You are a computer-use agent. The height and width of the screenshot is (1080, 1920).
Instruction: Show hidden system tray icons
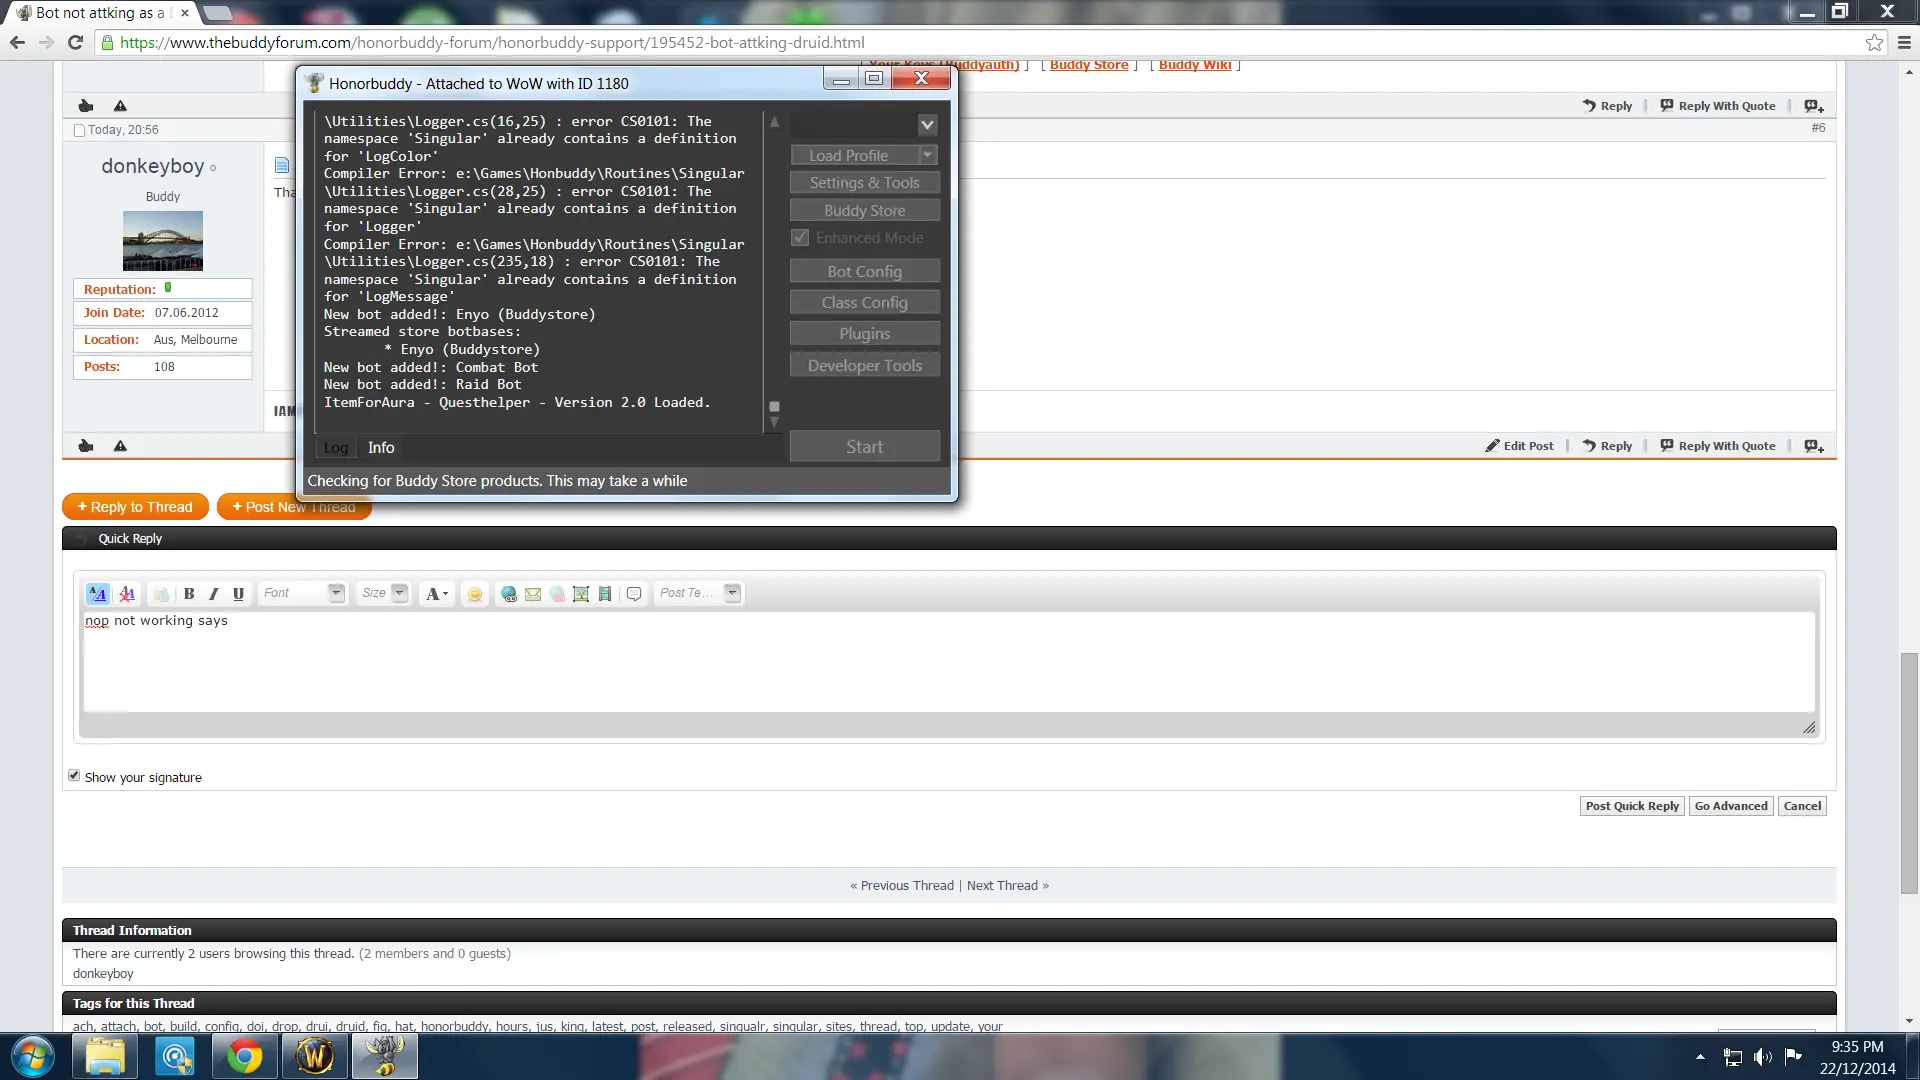point(1700,1057)
